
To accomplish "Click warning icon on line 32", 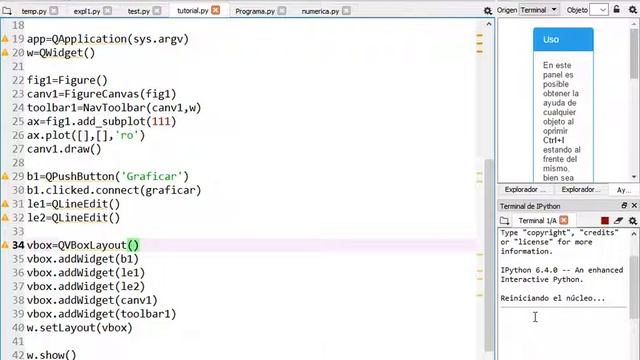I will point(5,218).
